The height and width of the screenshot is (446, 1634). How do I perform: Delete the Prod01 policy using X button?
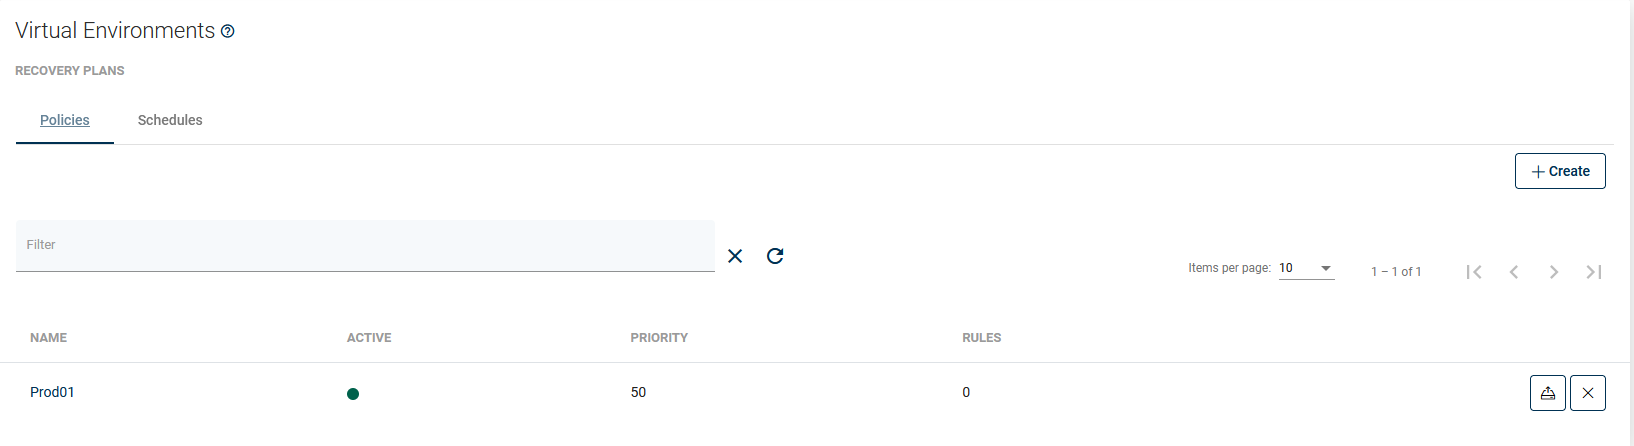coord(1588,393)
